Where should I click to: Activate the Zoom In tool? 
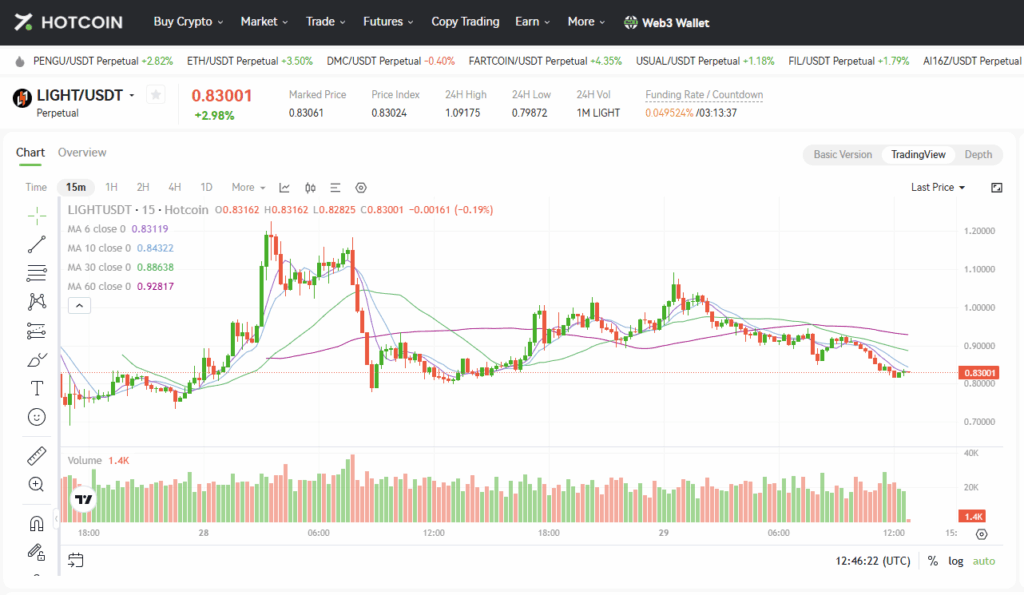point(37,485)
